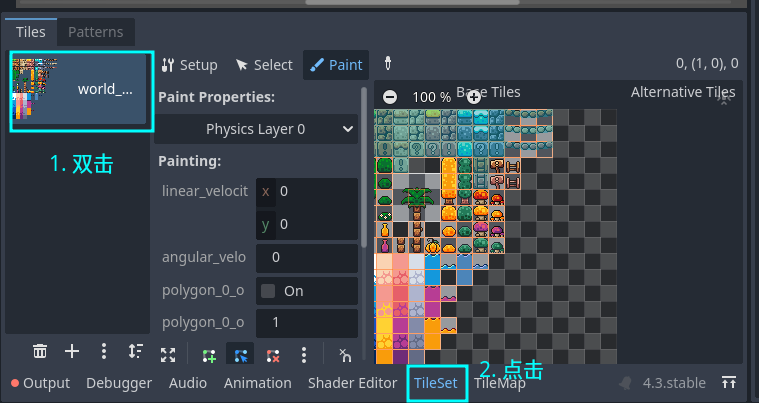Click the clear painted properties icon
759x403 pixels.
click(345, 355)
